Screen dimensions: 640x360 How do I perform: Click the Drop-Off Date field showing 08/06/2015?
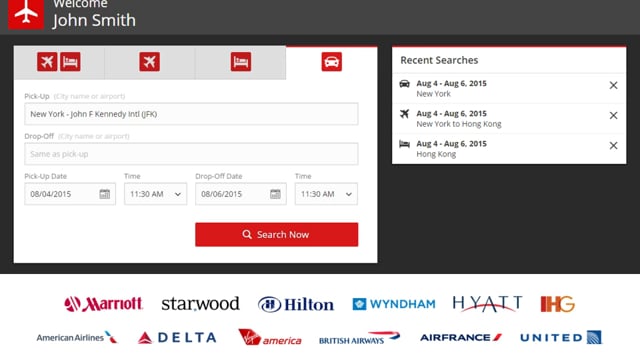(x=240, y=194)
